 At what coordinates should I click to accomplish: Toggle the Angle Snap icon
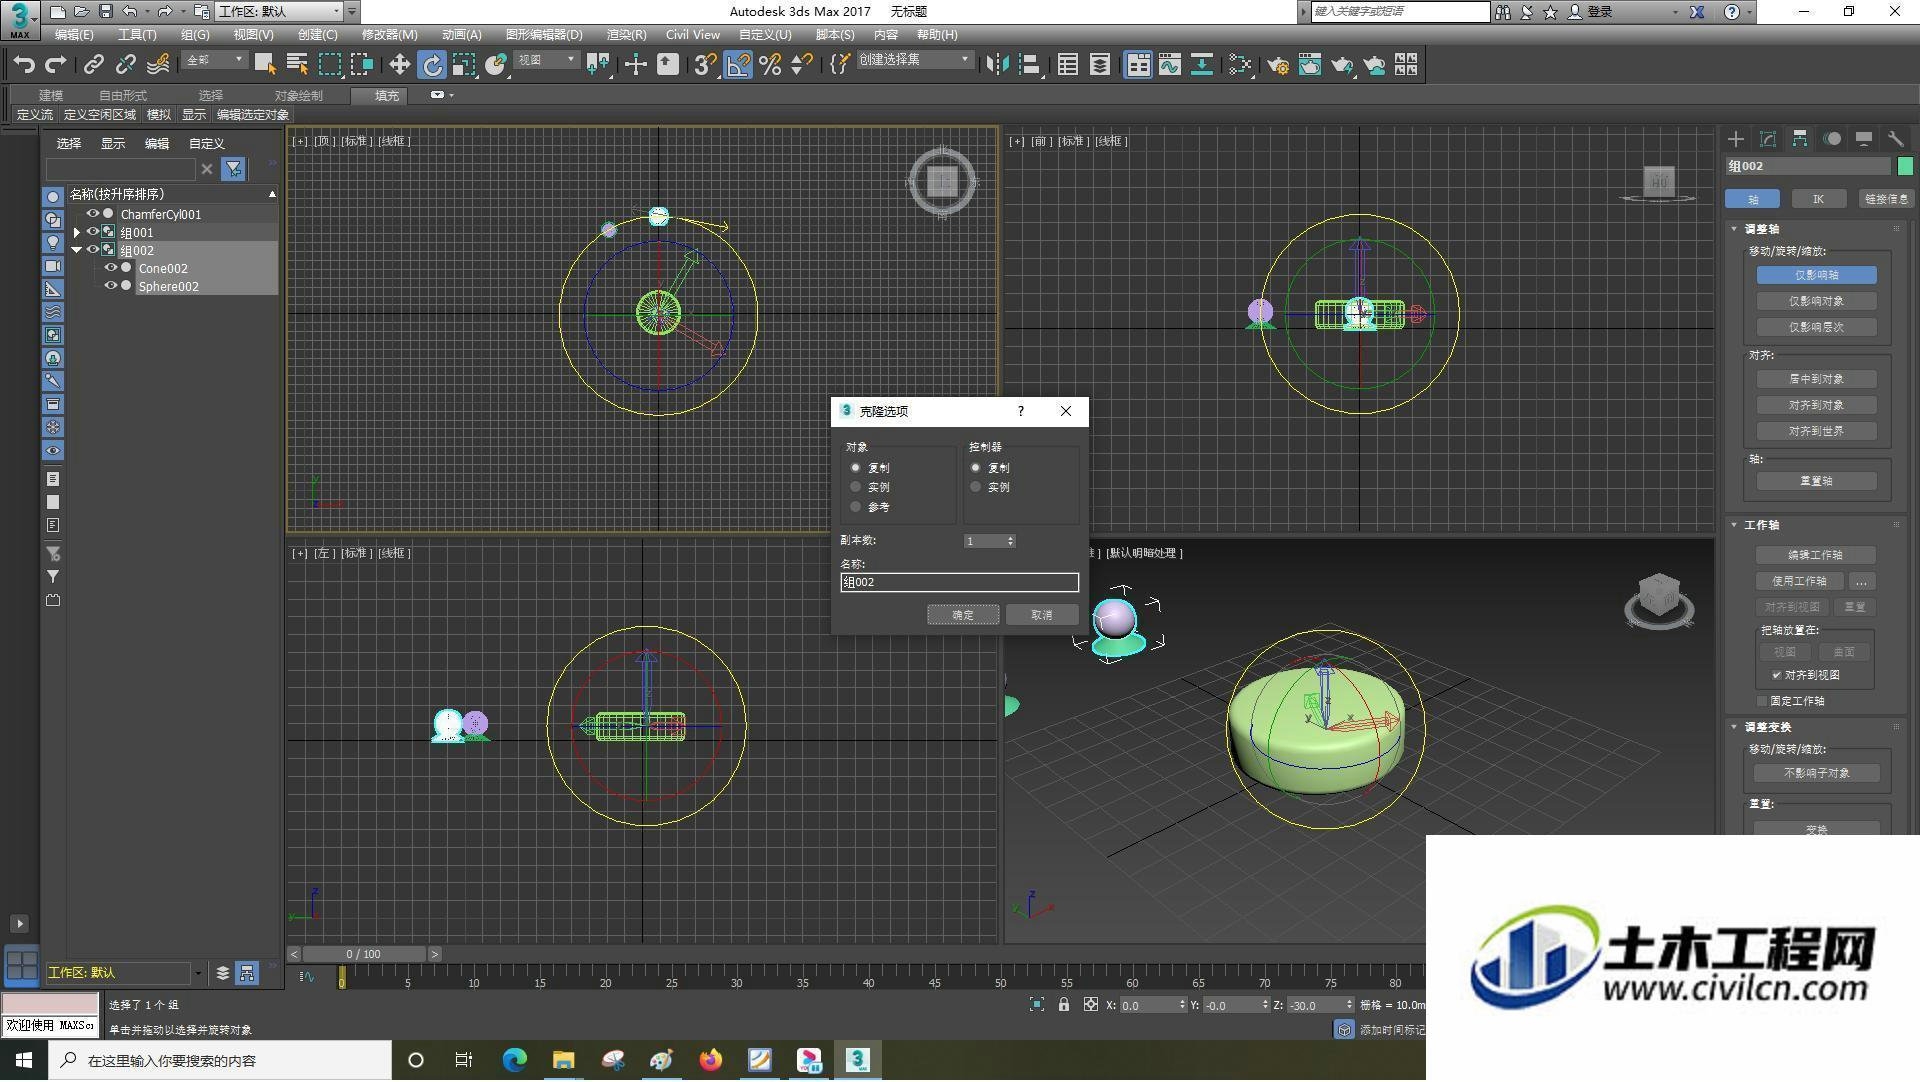coord(737,65)
